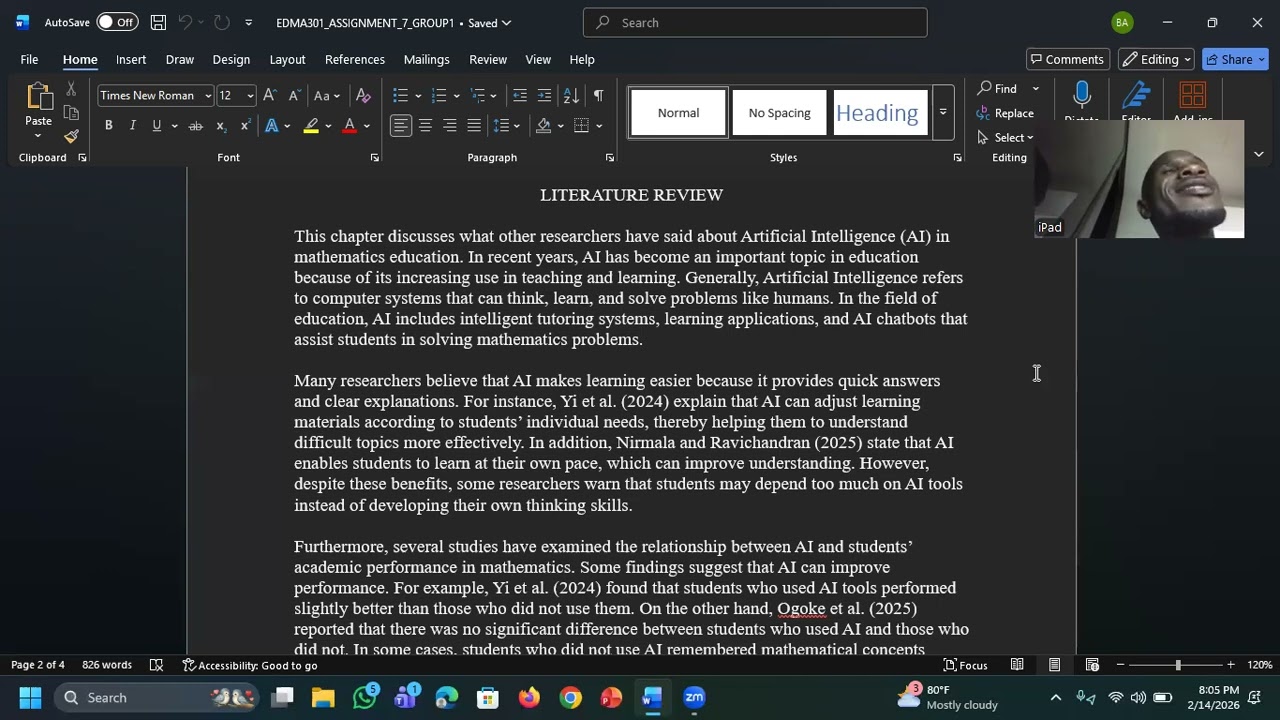The image size is (1280, 720).
Task: Toggle AutoSave switch off/on
Action: (117, 22)
